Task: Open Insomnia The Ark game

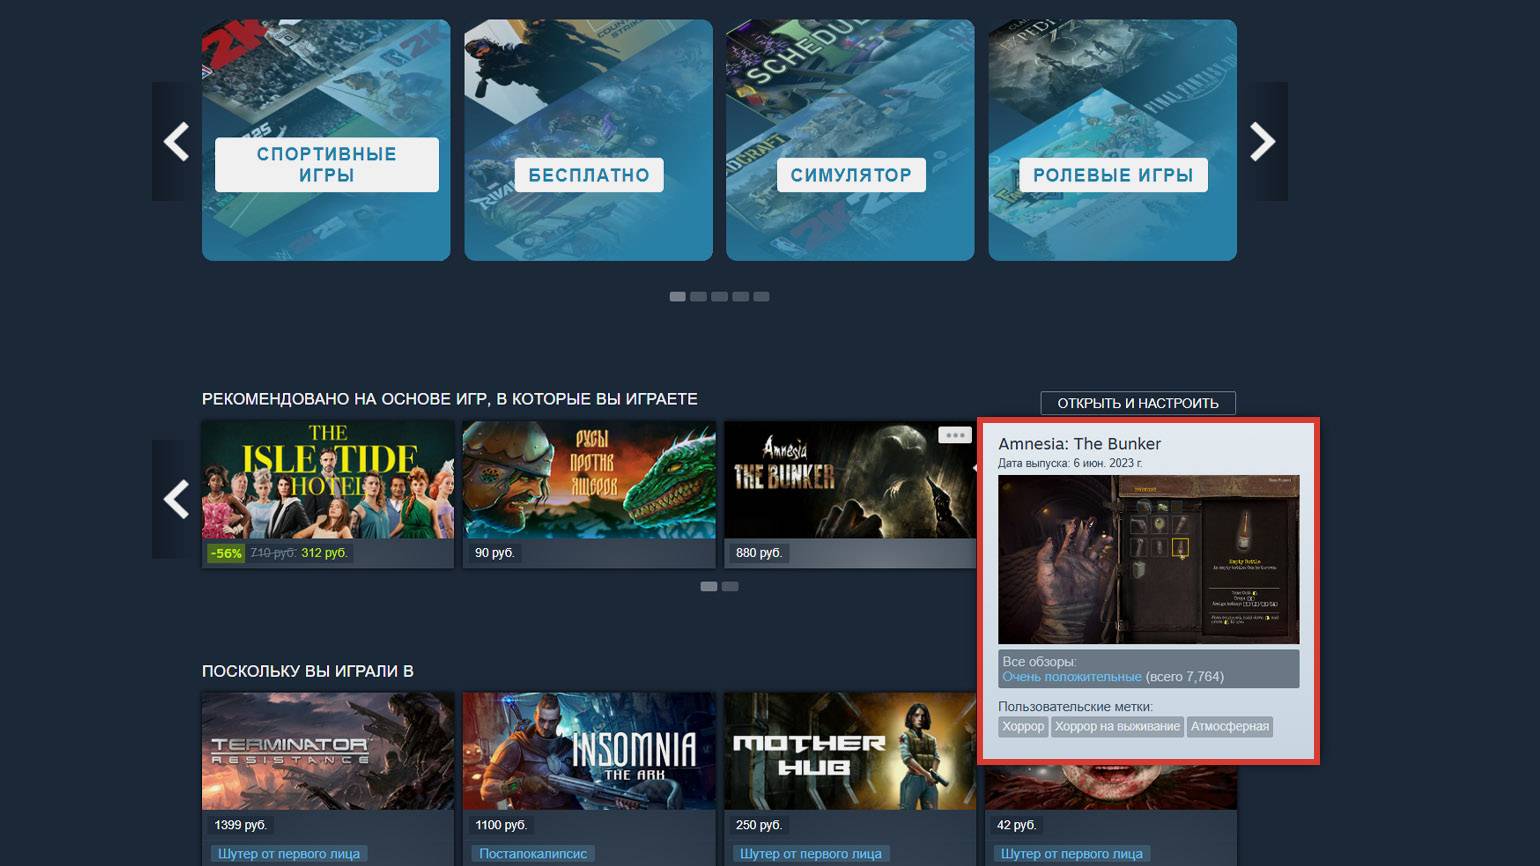Action: 589,751
